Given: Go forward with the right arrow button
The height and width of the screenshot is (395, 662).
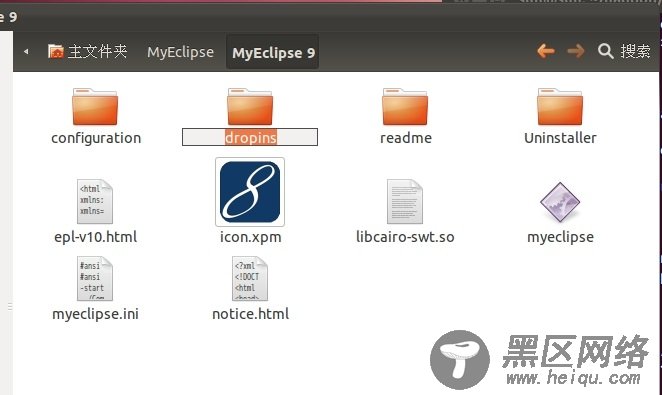Looking at the screenshot, I should click(x=576, y=51).
